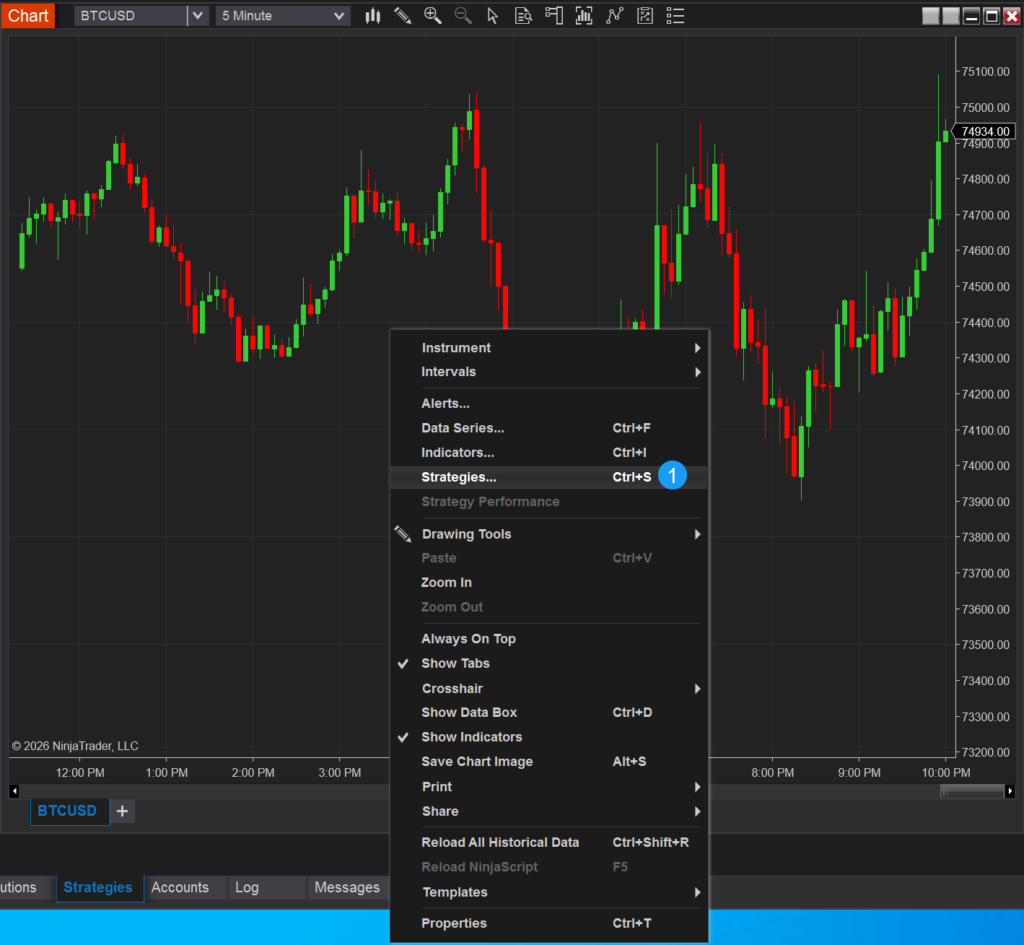Select the Drawing Tools pencil icon in toolbar
The image size is (1024, 945).
(x=402, y=16)
